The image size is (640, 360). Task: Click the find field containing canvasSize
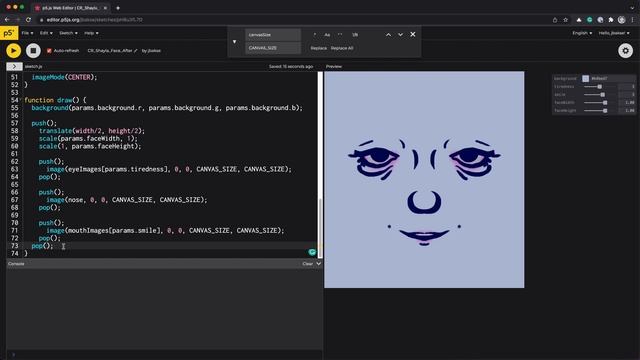(x=273, y=35)
